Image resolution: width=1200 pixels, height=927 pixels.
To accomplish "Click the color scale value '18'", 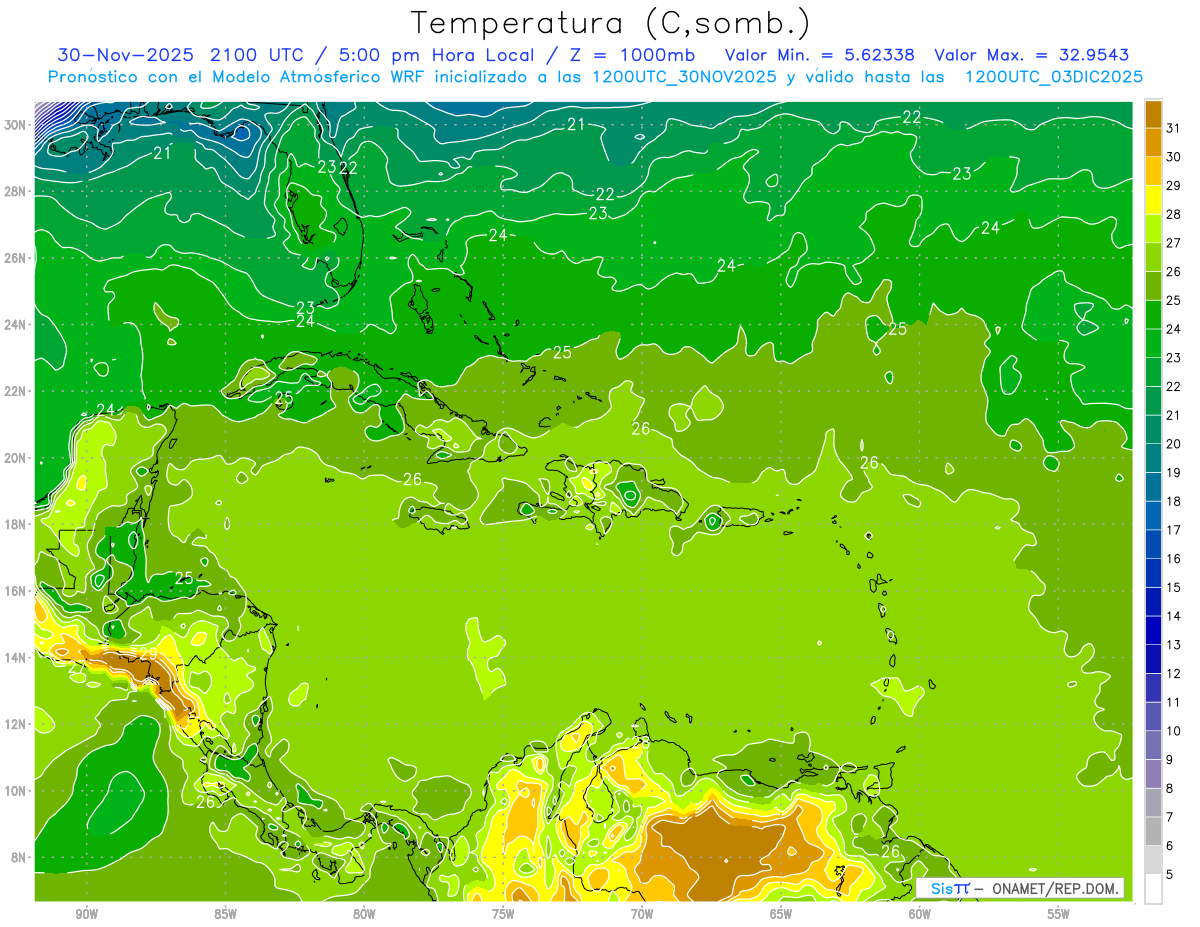I will point(1173,501).
